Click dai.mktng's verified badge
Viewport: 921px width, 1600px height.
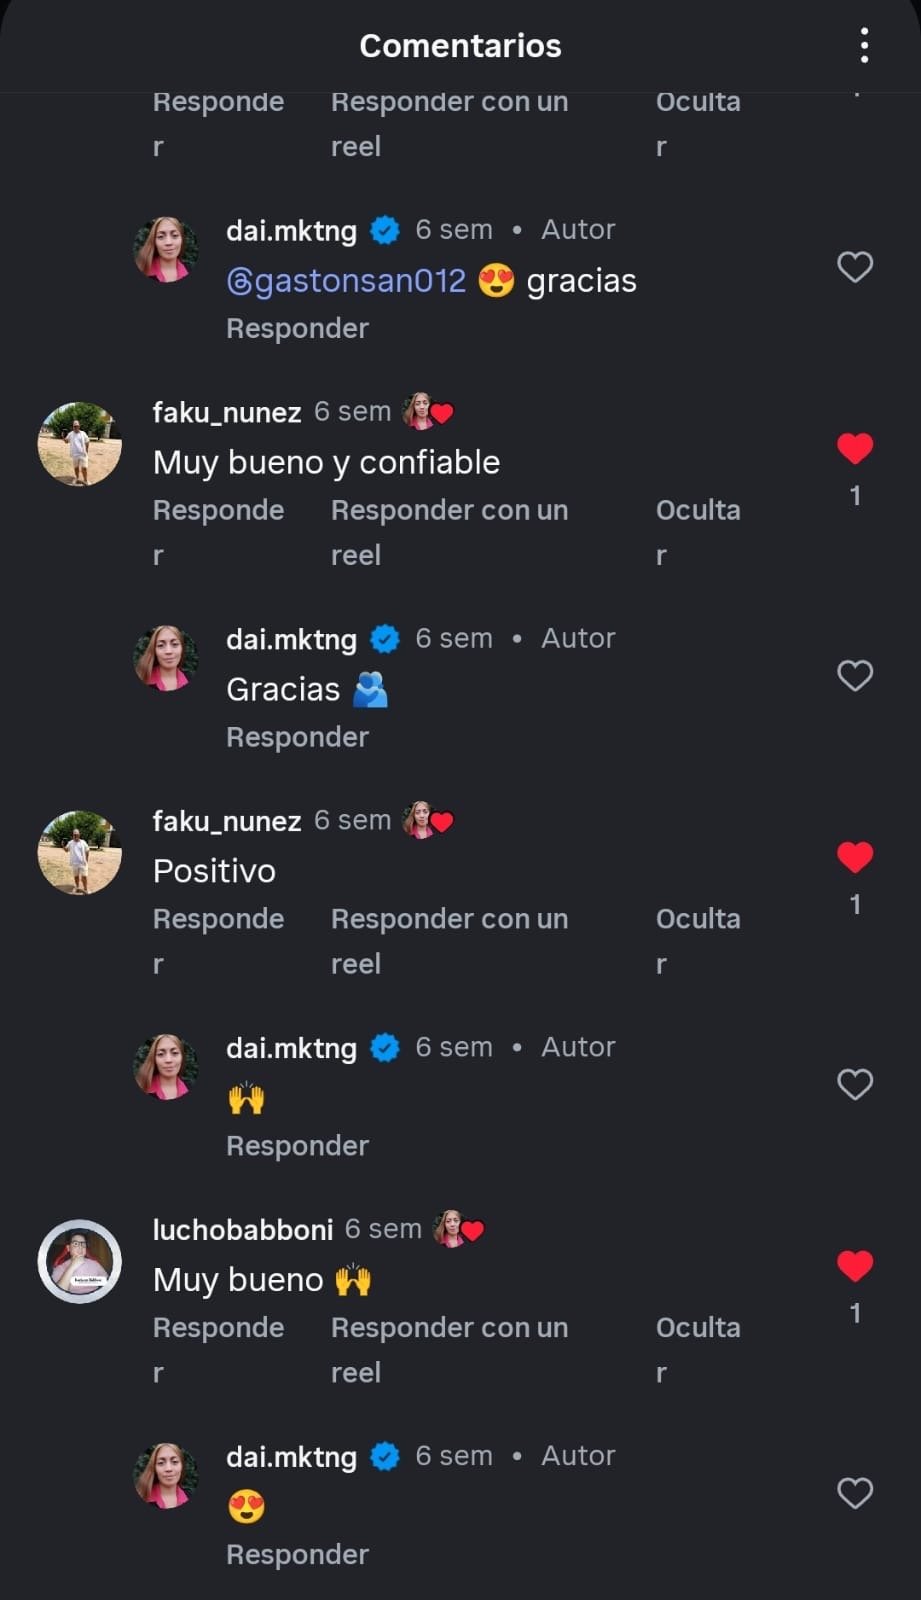(385, 229)
